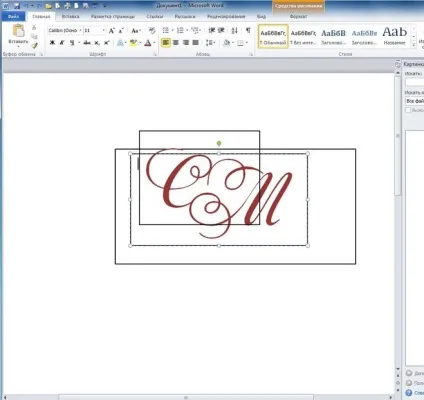Click the Undo icon in Quick Access toolbar
The image size is (424, 400).
26,6
